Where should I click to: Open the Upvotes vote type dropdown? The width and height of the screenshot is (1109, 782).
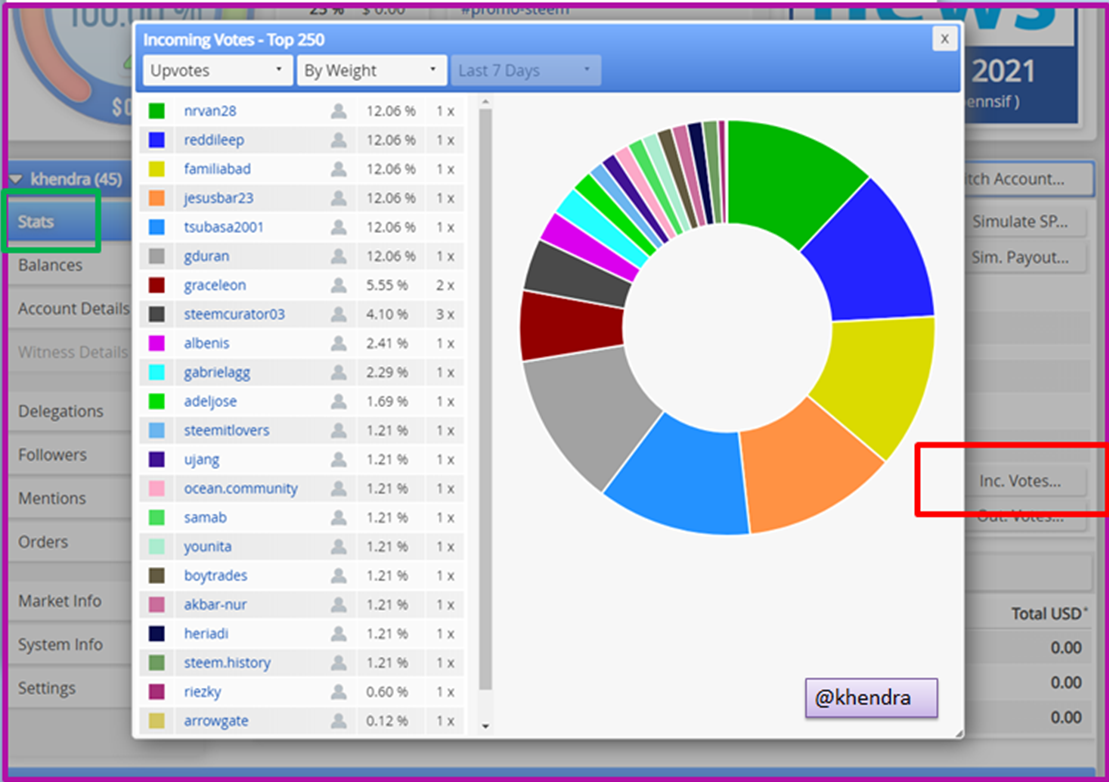(218, 71)
